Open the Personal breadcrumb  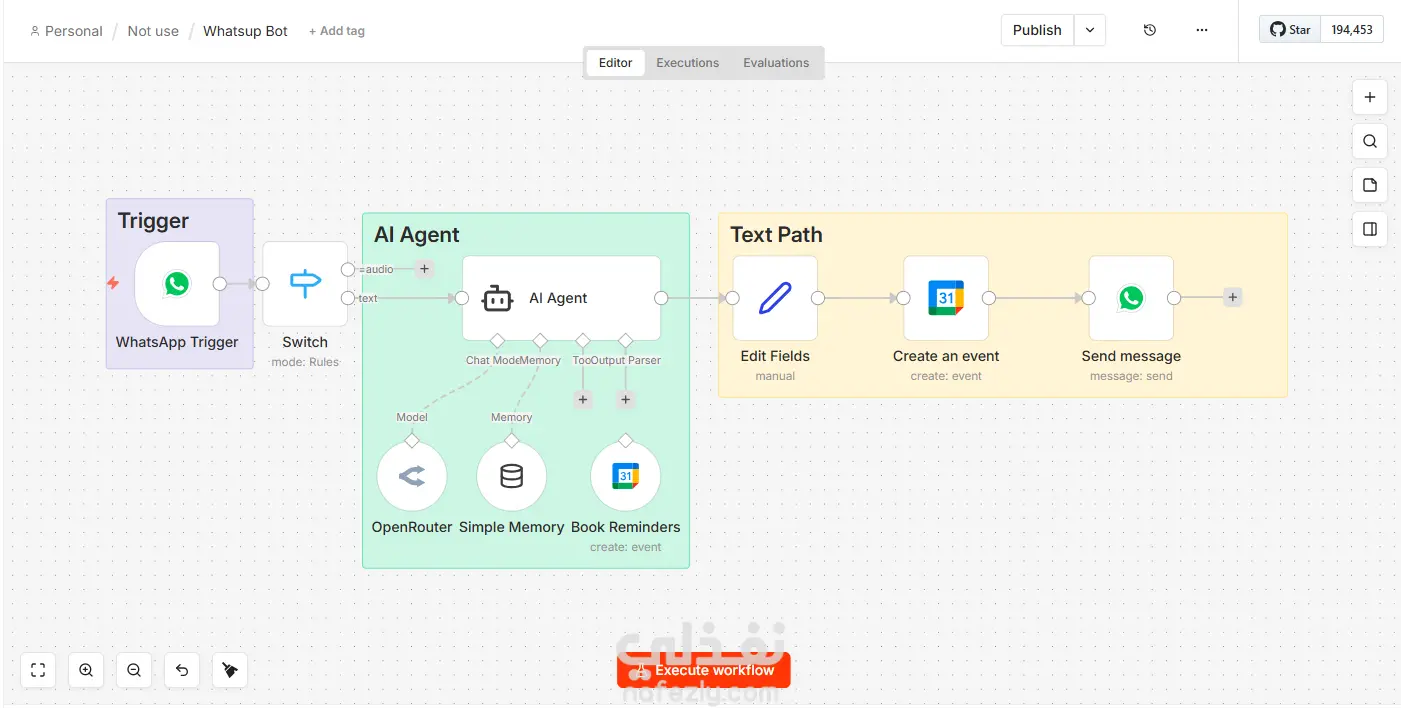pyautogui.click(x=66, y=31)
